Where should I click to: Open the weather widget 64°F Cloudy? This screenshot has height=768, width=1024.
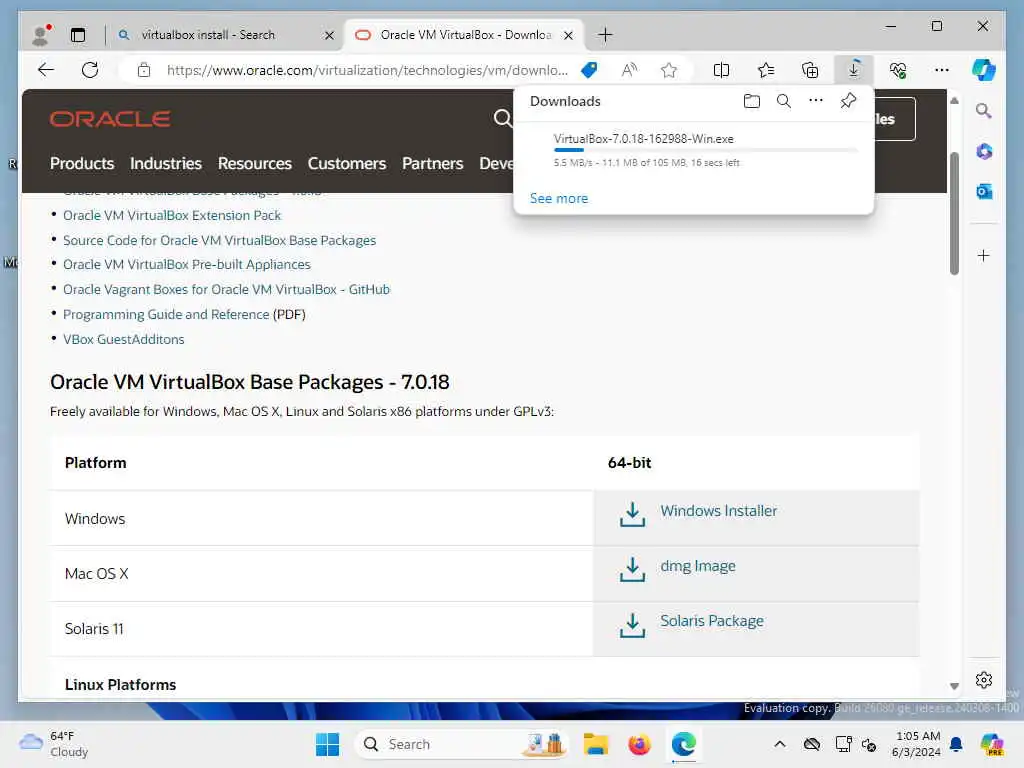54,744
